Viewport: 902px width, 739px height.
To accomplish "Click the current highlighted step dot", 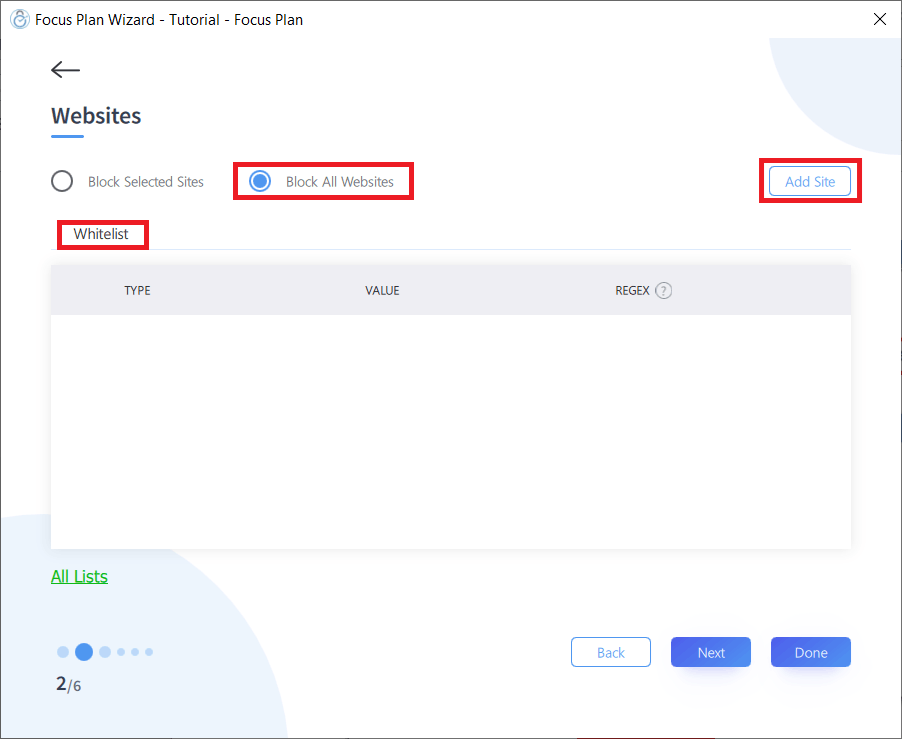I will [83, 651].
